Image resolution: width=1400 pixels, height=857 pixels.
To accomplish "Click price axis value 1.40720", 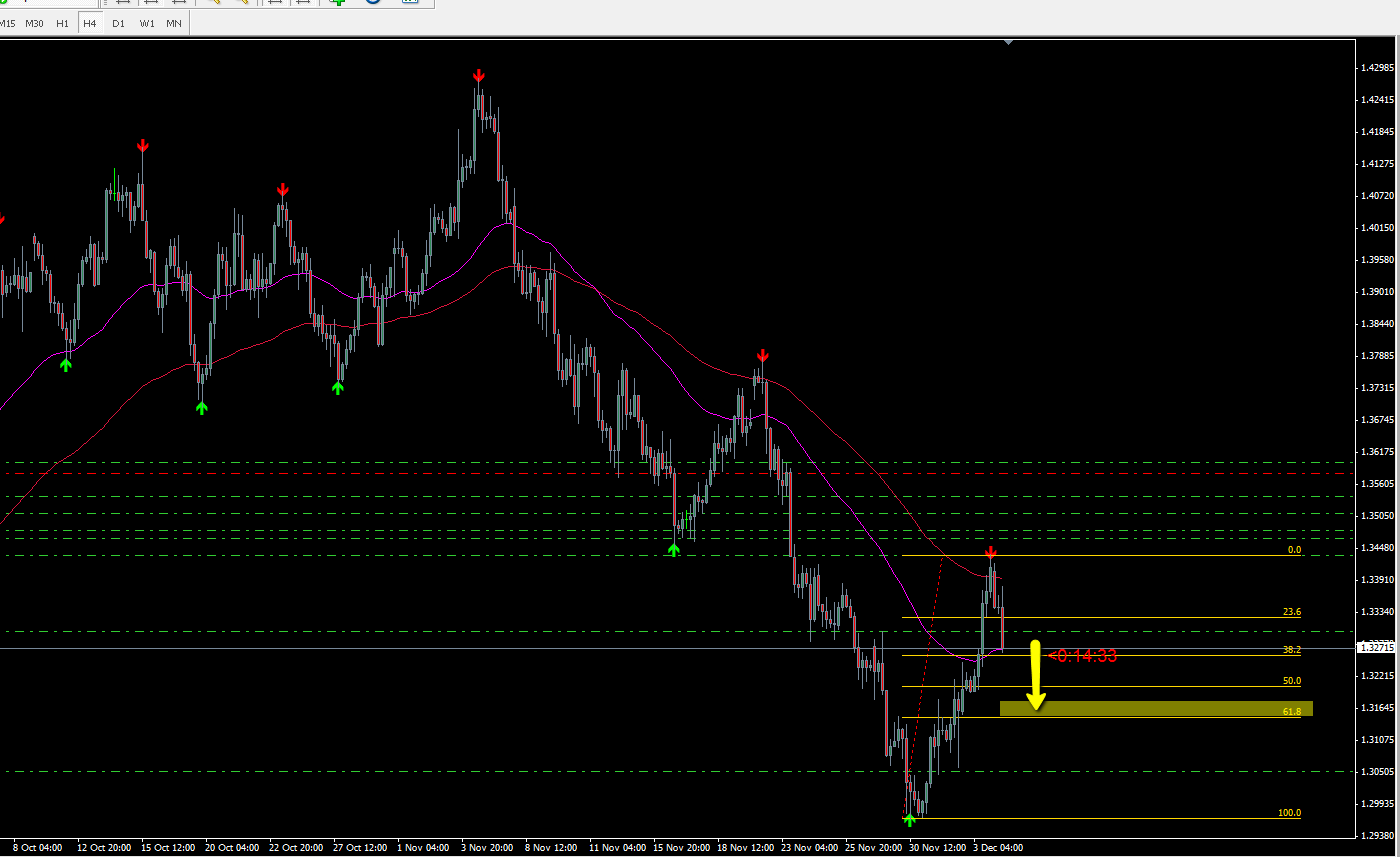I will tap(1377, 196).
